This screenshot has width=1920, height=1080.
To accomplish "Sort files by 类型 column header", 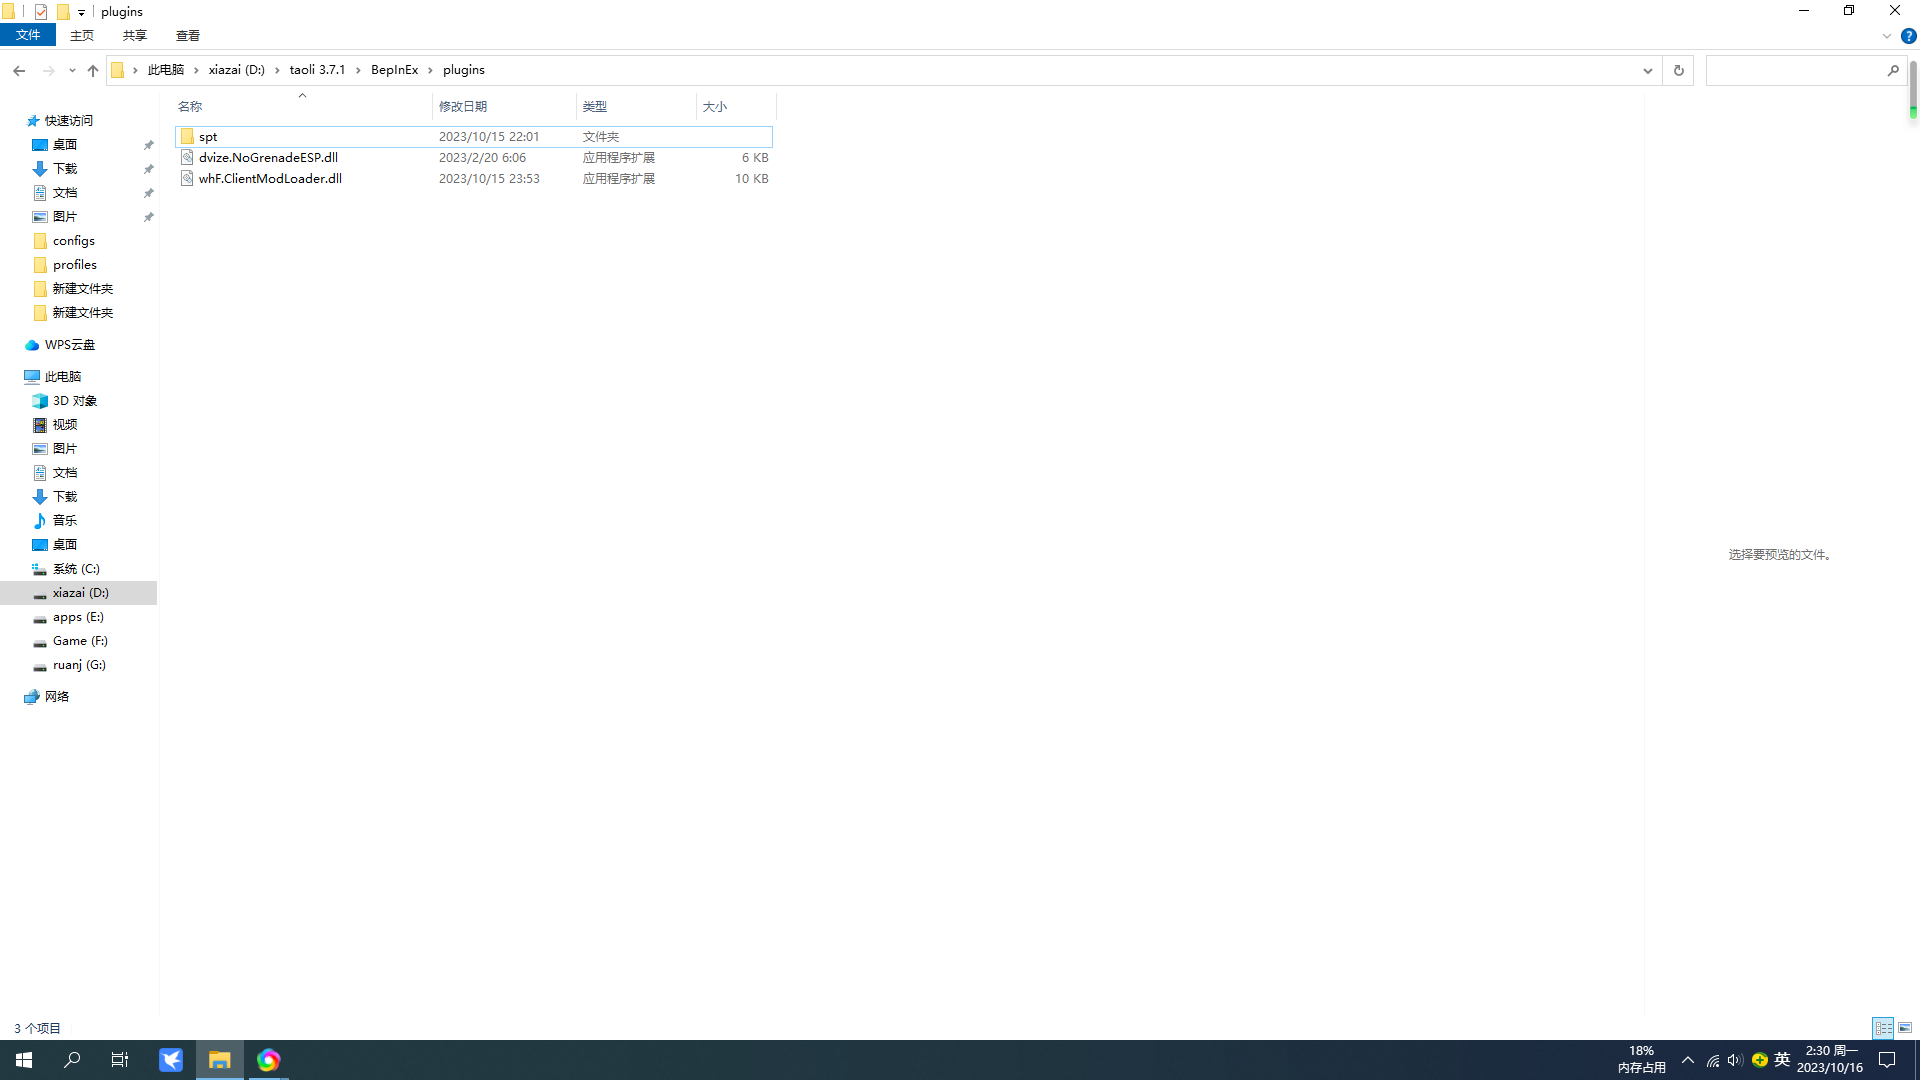I will pos(636,106).
